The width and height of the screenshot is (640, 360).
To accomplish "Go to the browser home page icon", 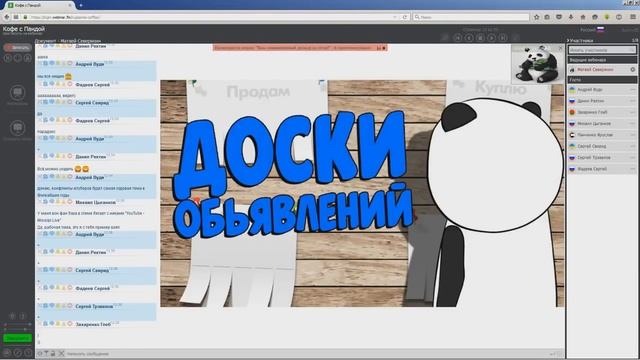I will pyautogui.click(x=583, y=17).
